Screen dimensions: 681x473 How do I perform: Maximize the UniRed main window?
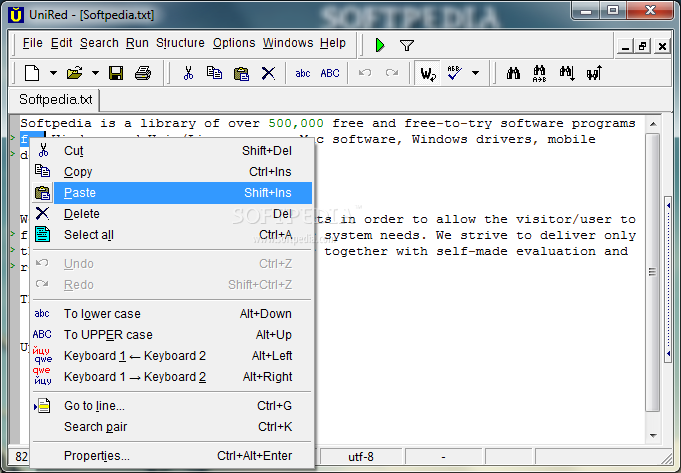tap(612, 10)
